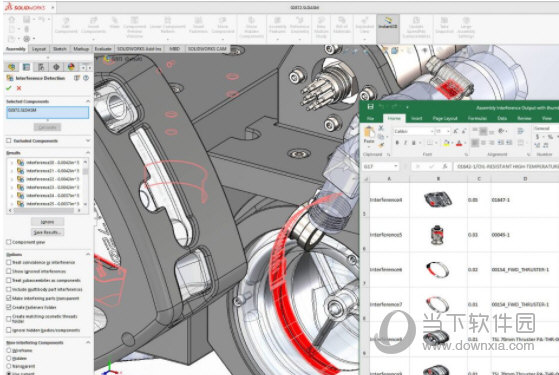Expand the Interference20 result tree item
Viewport: 559px width, 375px height.
[12, 163]
